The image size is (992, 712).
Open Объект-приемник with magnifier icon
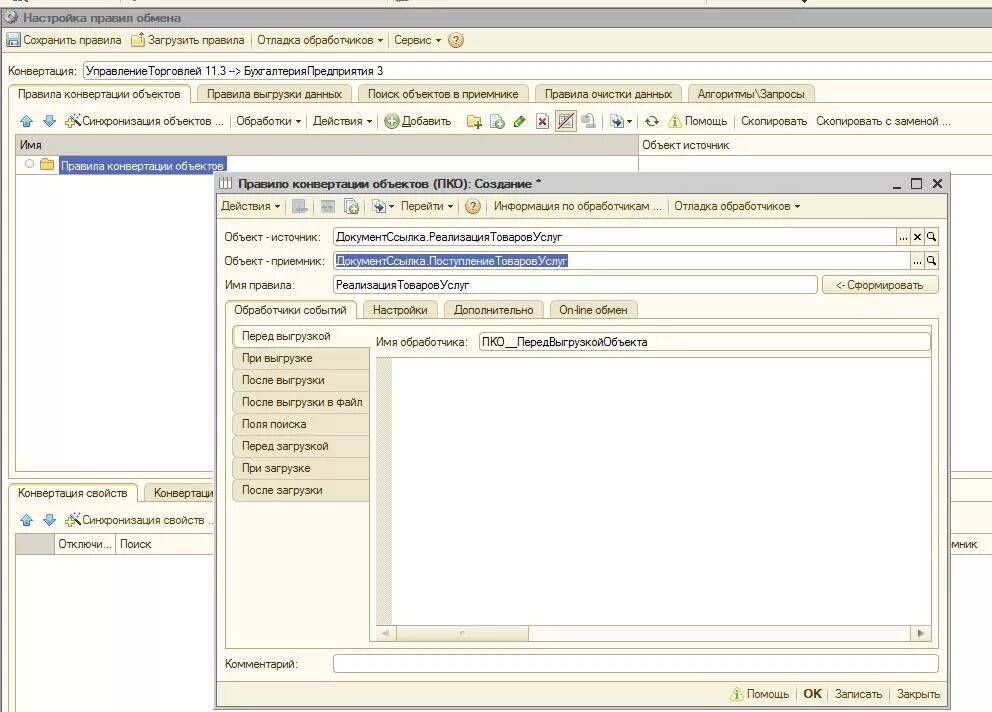click(x=931, y=261)
